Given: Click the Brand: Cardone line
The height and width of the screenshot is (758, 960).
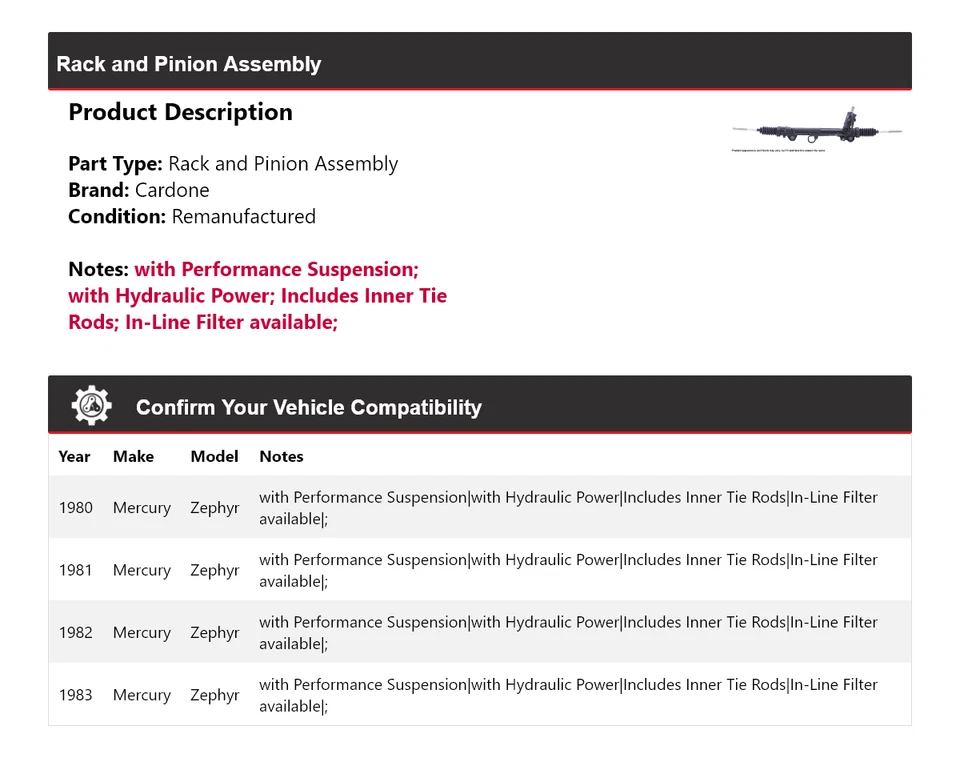Looking at the screenshot, I should (139, 190).
